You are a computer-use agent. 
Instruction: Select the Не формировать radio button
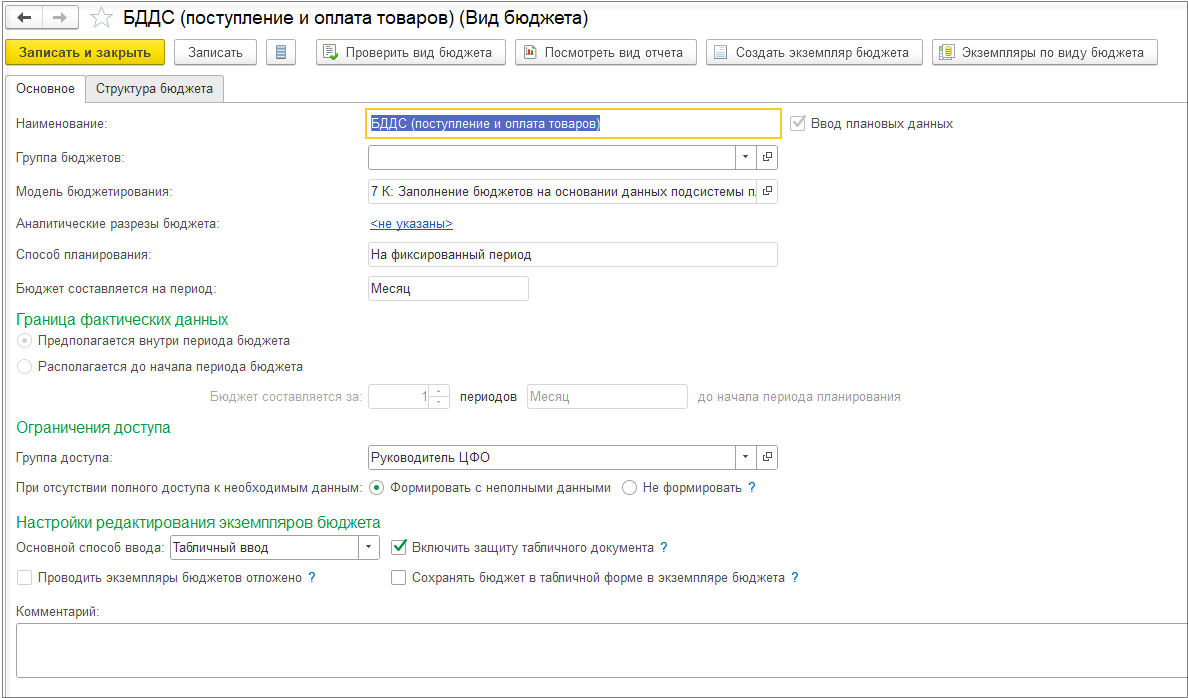[630, 488]
